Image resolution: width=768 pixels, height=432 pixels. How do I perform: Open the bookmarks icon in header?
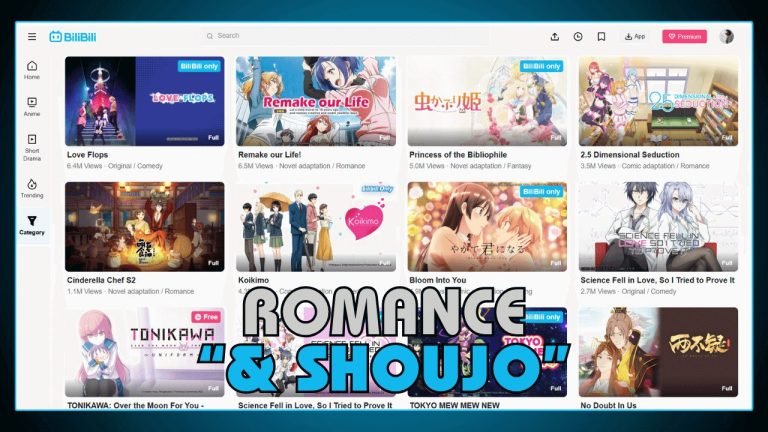coord(601,36)
